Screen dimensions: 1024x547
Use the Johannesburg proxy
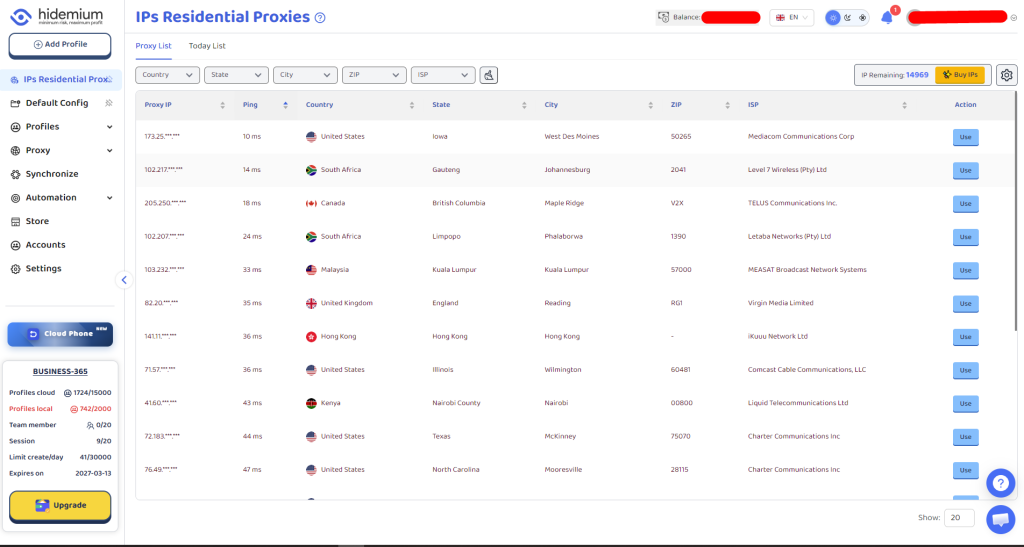(x=965, y=170)
